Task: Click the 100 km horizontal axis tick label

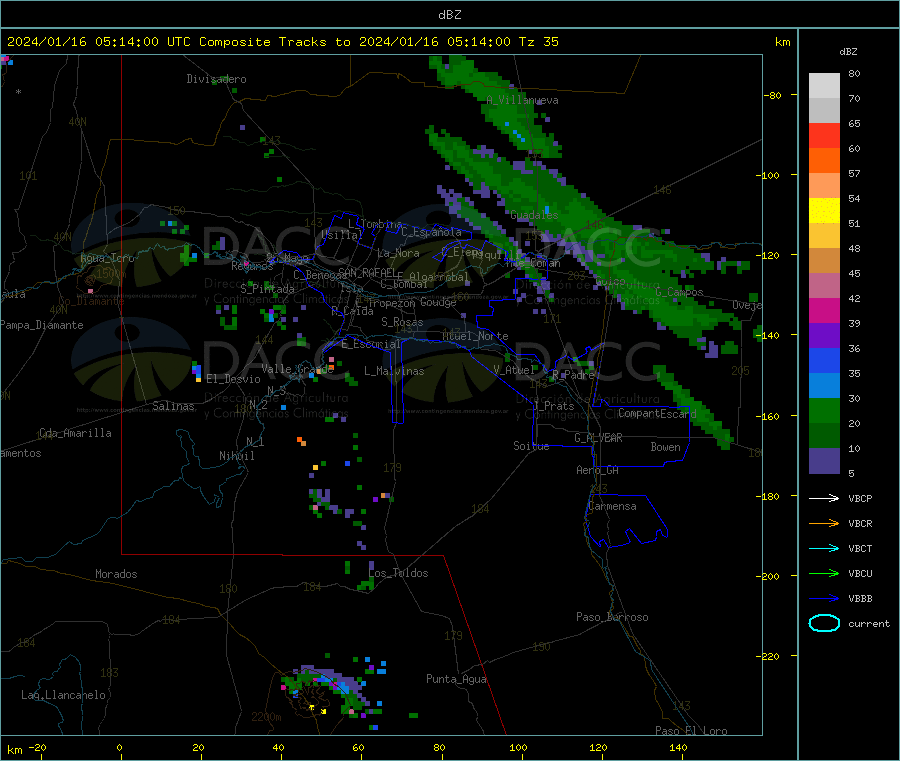Action: 518,747
